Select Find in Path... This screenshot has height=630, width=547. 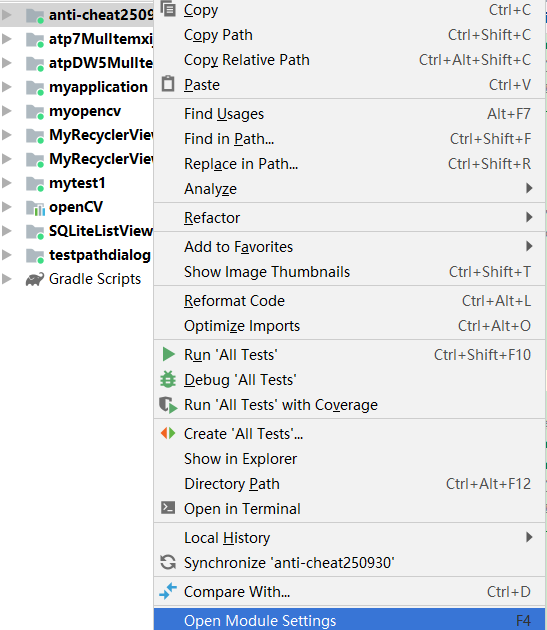349,139
